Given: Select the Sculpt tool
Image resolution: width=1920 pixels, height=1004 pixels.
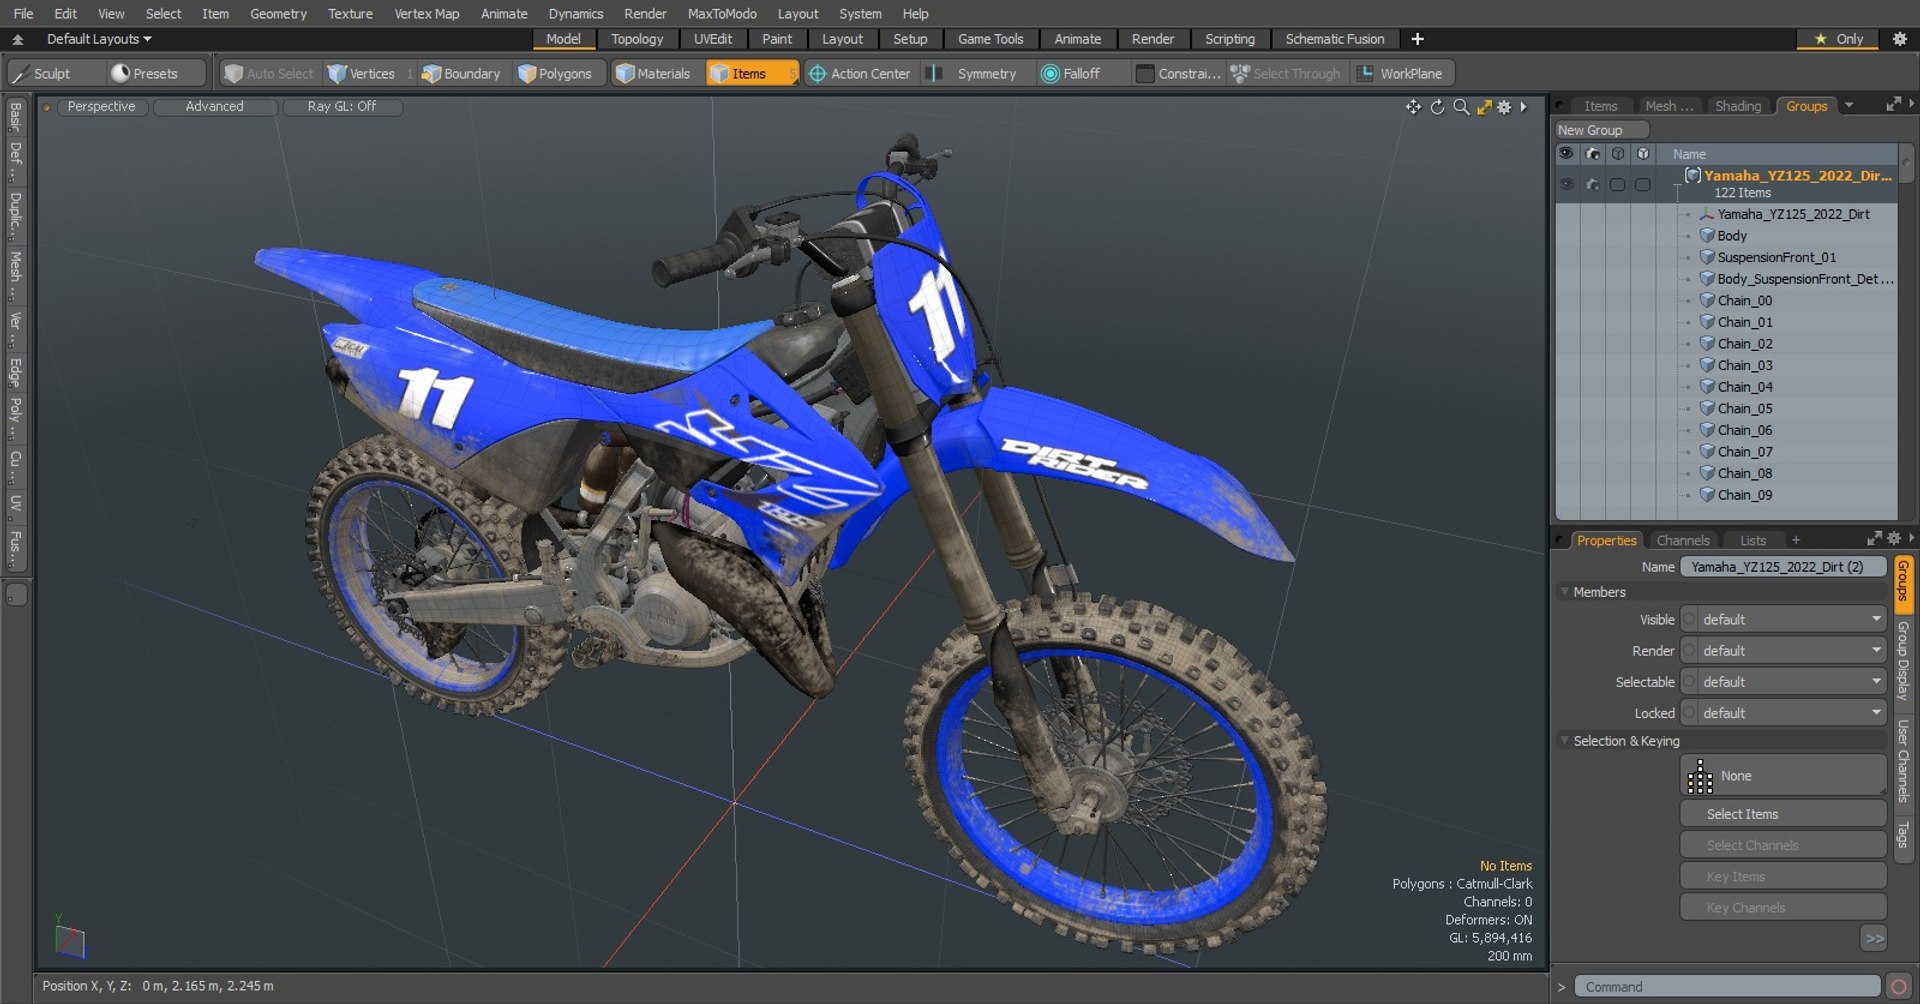Looking at the screenshot, I should (52, 74).
